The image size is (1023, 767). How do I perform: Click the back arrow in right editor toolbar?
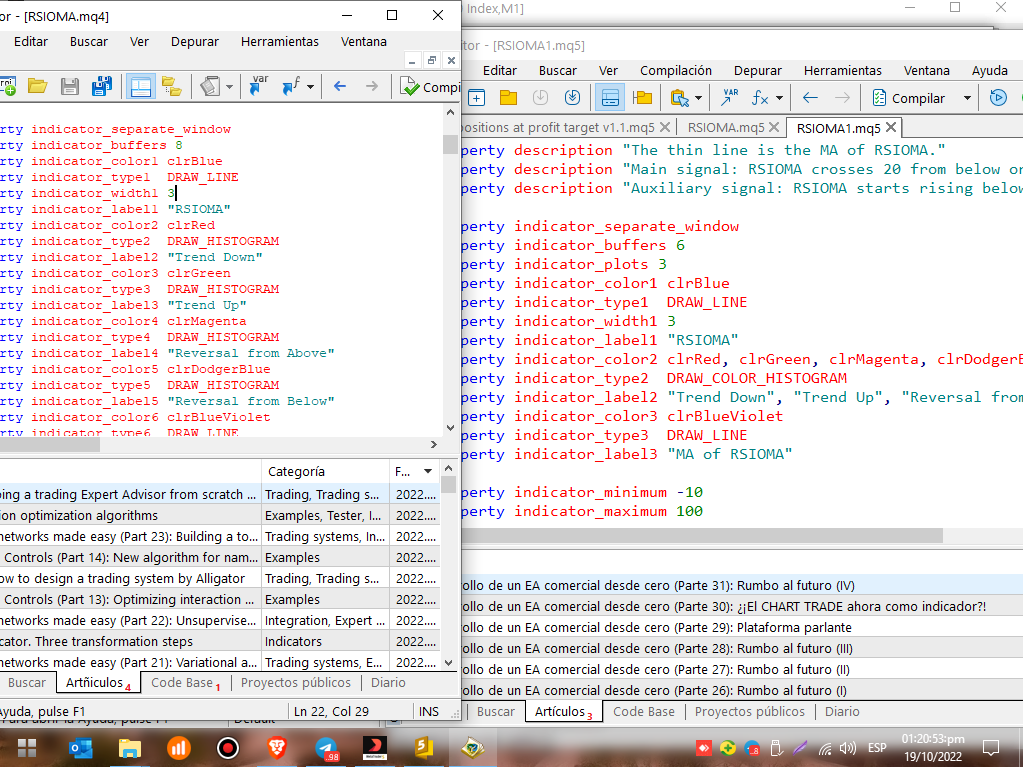(x=810, y=98)
